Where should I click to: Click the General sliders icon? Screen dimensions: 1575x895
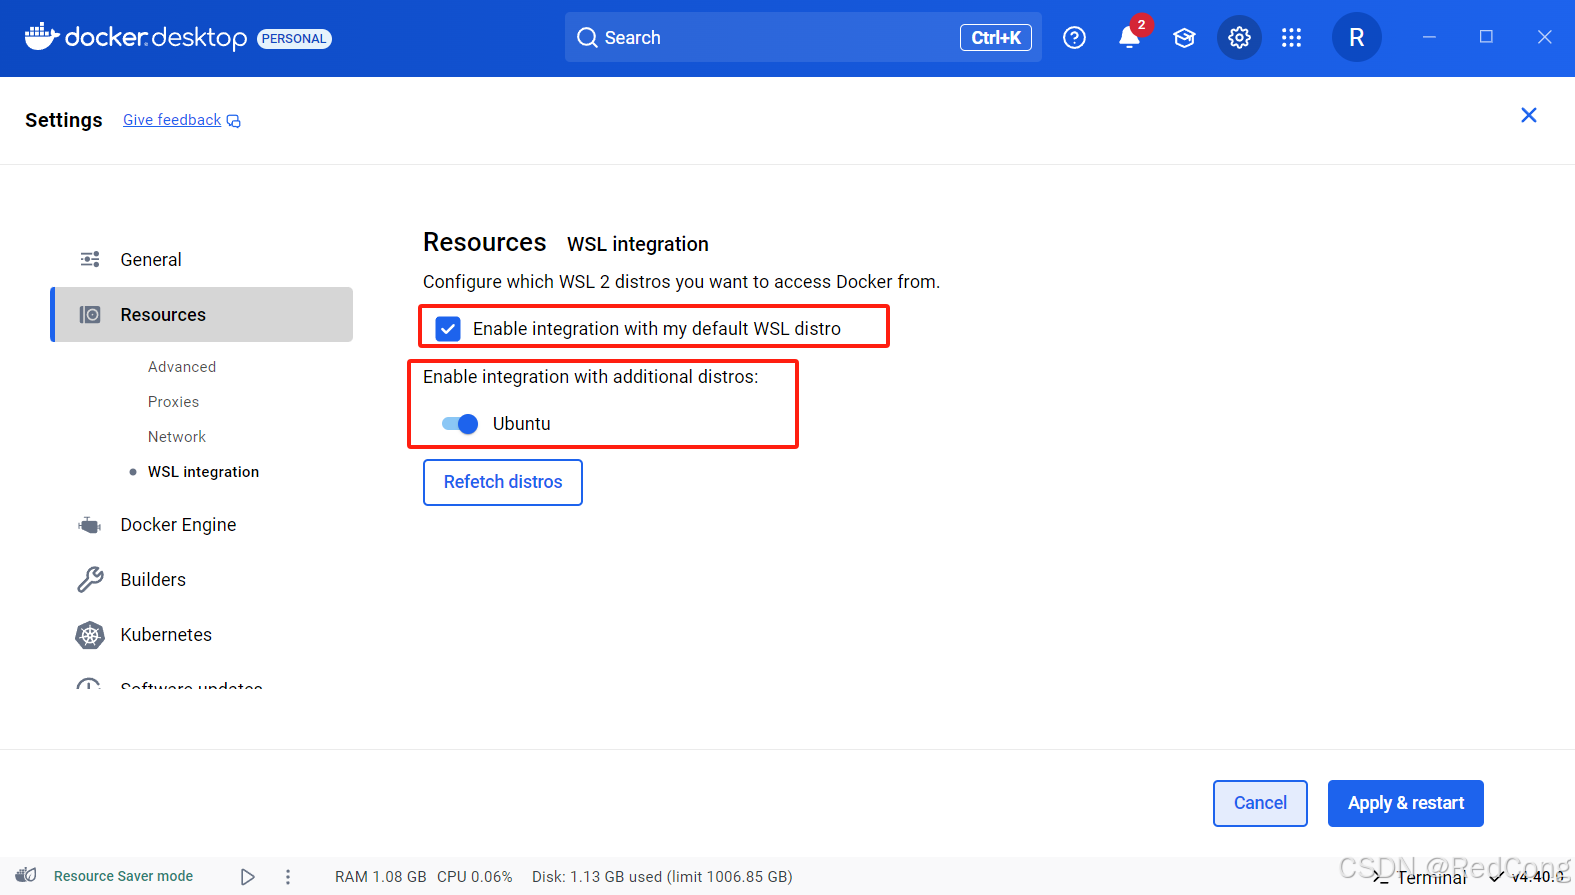tap(90, 260)
